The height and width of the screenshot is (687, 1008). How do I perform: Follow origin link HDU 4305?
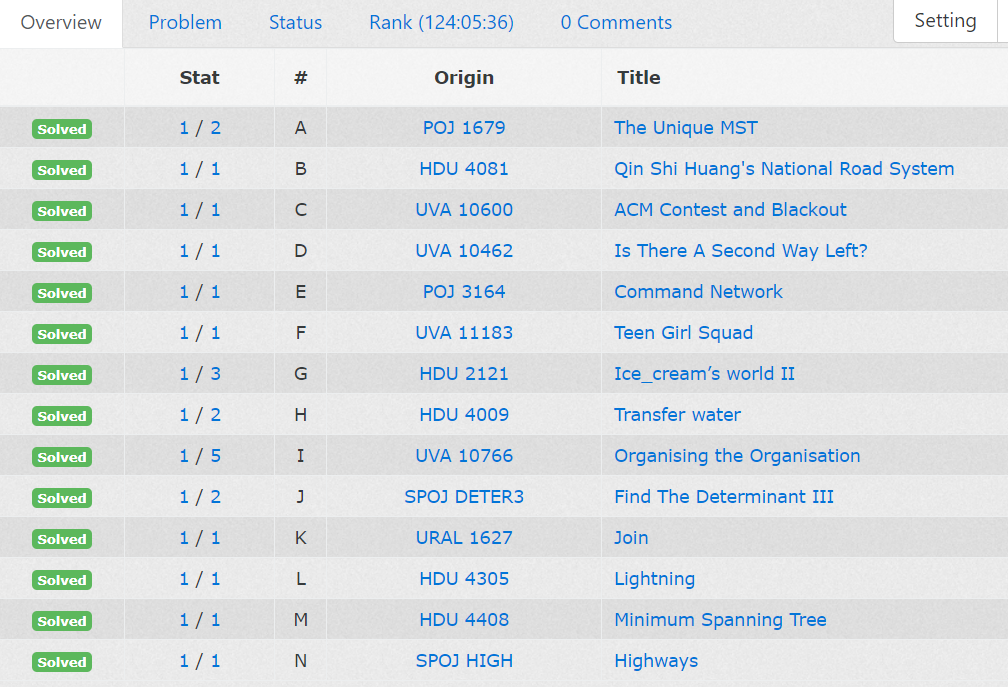tap(464, 579)
